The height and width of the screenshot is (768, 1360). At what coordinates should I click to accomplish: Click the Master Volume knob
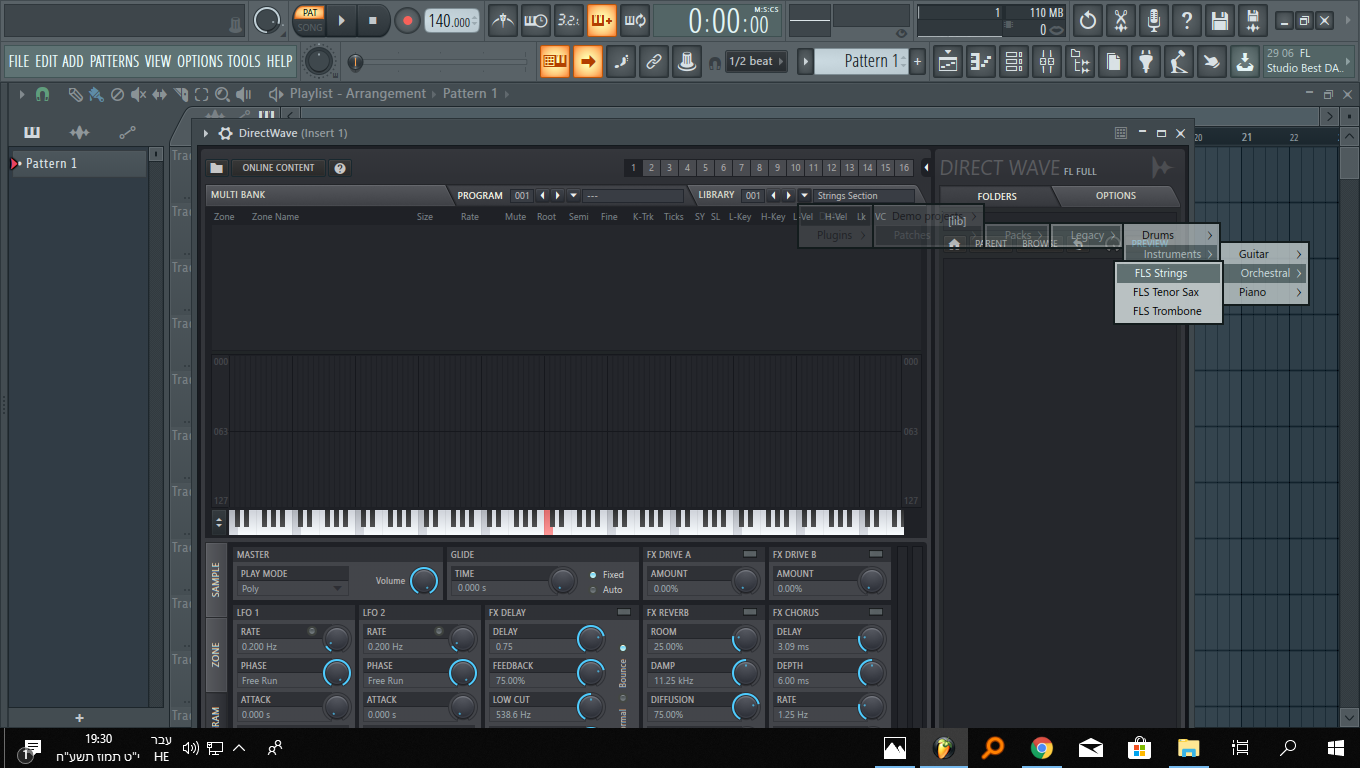tap(424, 581)
